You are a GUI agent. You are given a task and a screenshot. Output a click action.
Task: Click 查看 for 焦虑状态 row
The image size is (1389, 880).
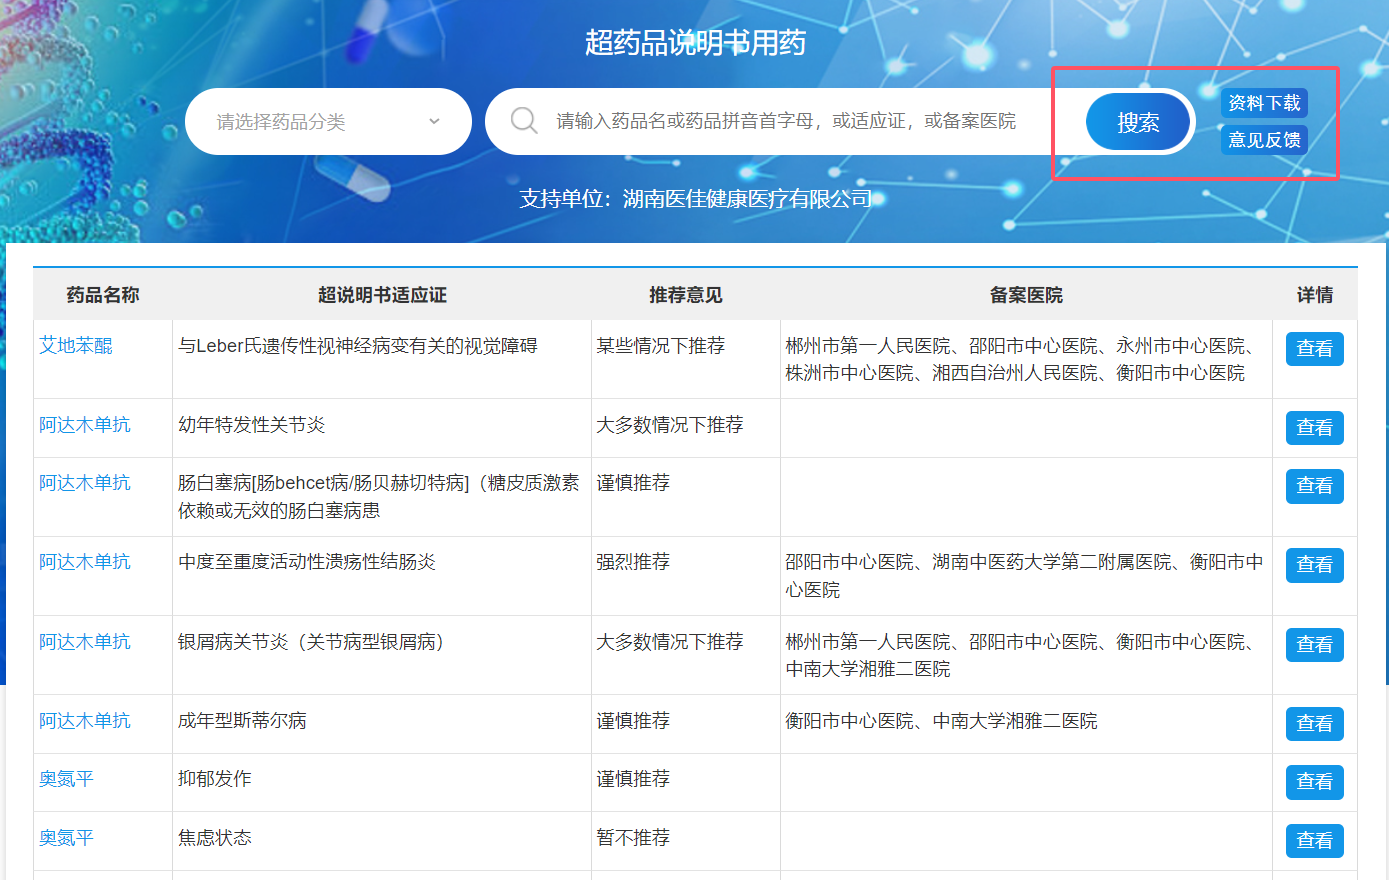tap(1314, 841)
